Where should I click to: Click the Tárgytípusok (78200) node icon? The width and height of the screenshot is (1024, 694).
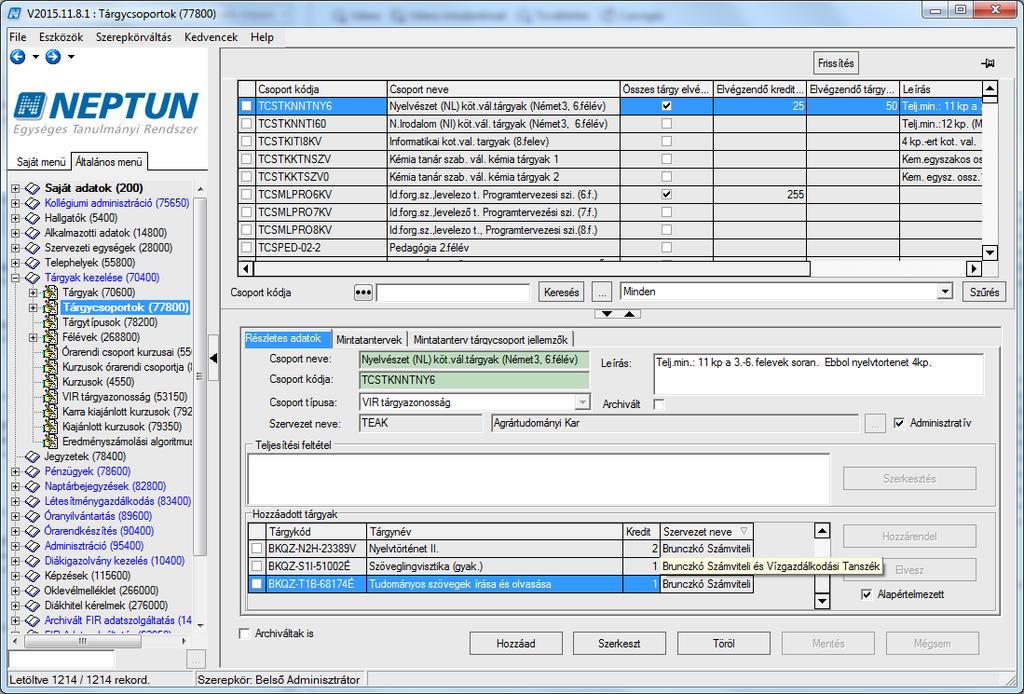point(50,323)
